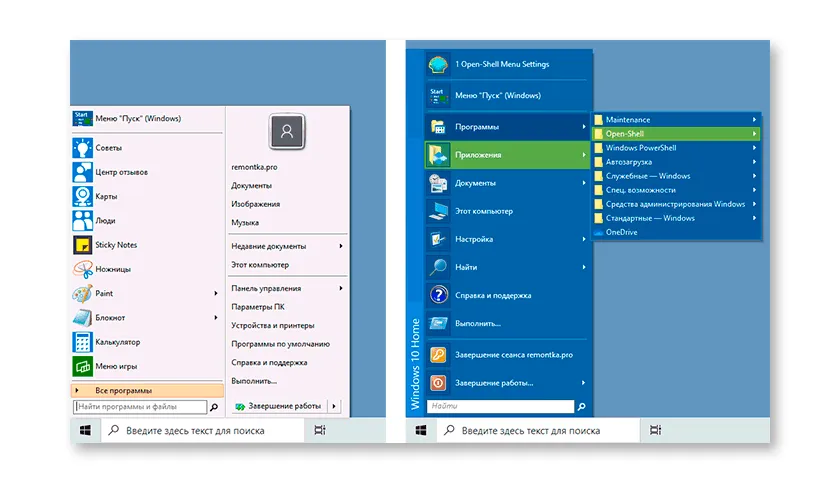Screen dimensions: 840x484
Task: Open Параметры ПК in left menu
Action: [x=258, y=307]
